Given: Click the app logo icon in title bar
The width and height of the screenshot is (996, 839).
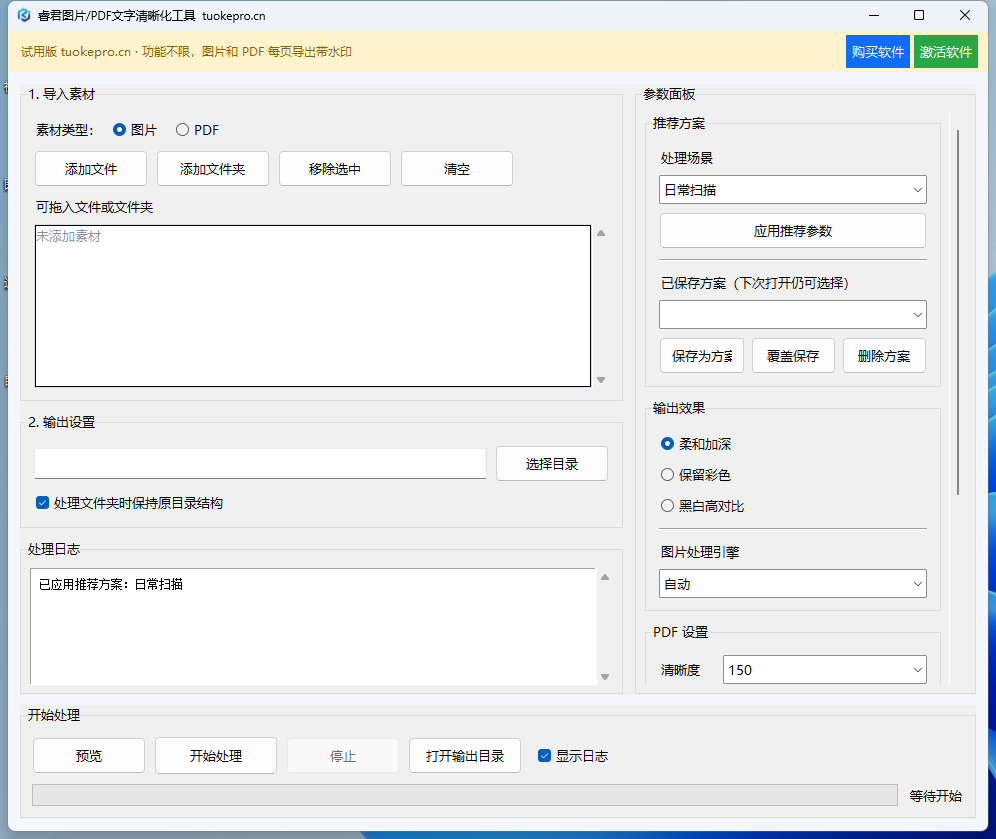Looking at the screenshot, I should [24, 15].
